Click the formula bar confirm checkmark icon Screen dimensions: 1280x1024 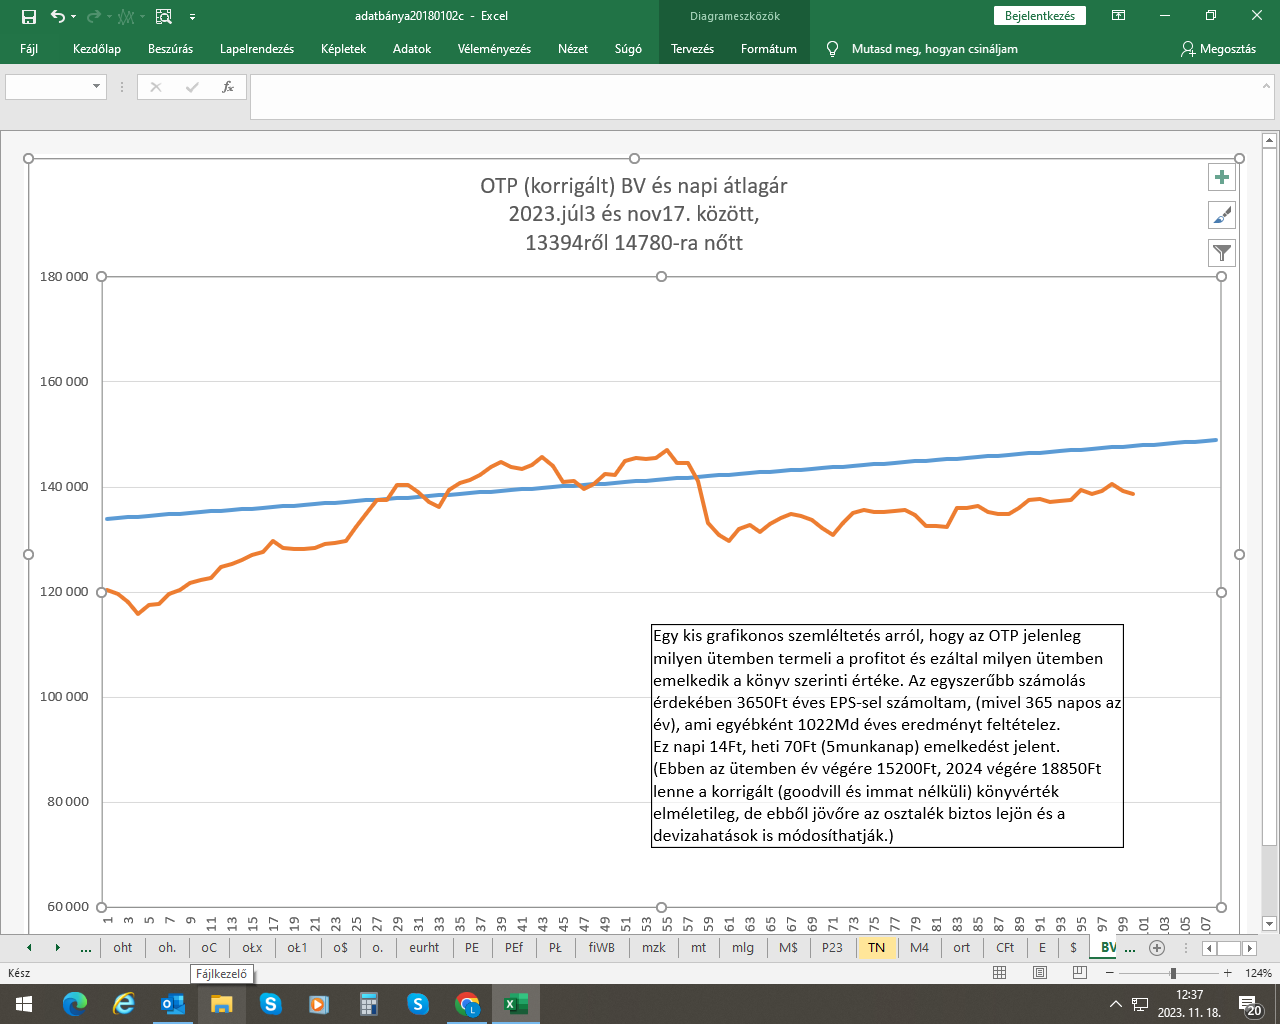[192, 87]
